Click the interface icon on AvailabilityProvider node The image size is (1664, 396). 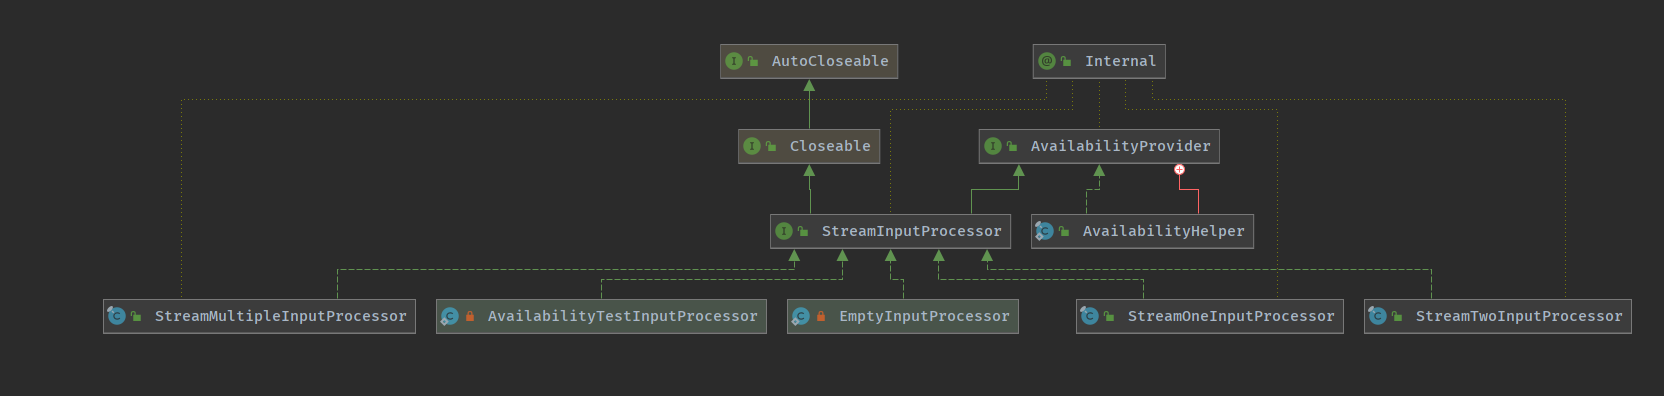coord(993,146)
